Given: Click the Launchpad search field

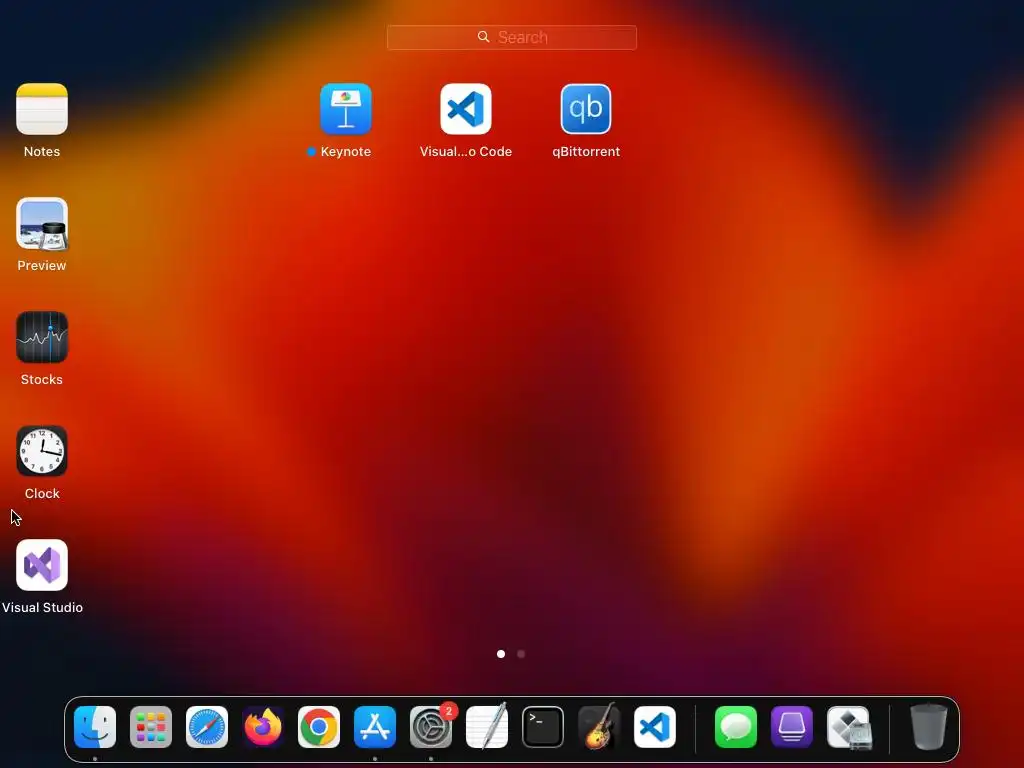Looking at the screenshot, I should pyautogui.click(x=511, y=37).
